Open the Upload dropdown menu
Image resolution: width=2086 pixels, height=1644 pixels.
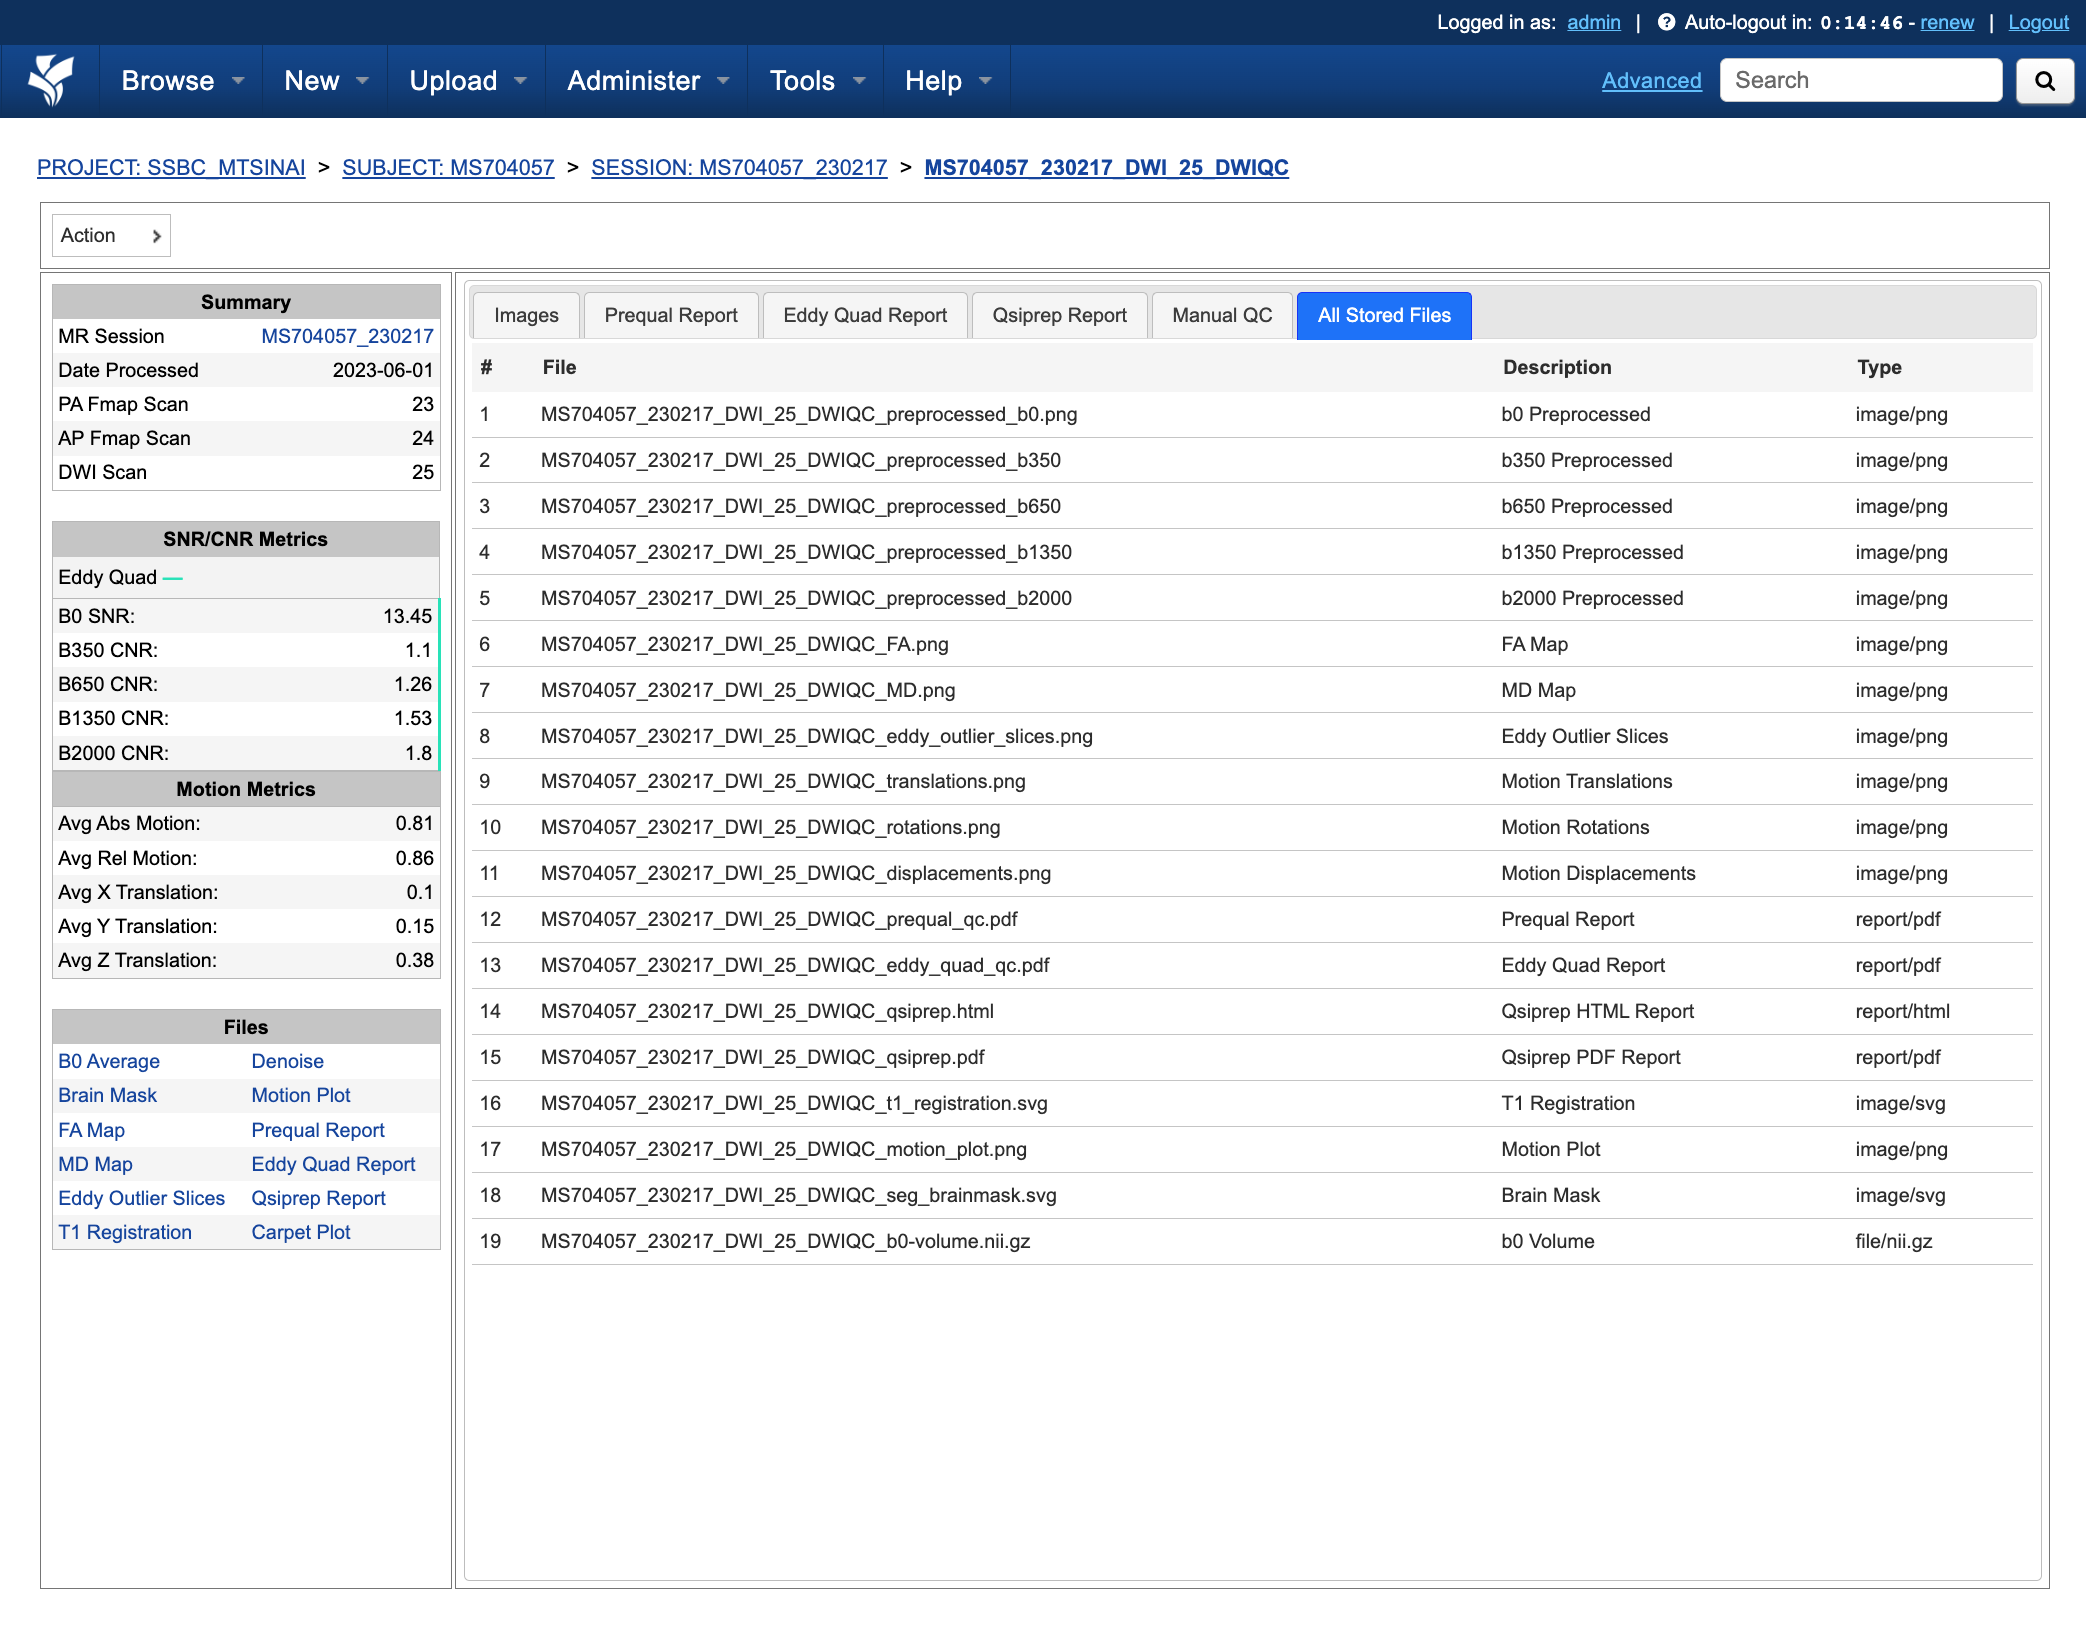pos(466,81)
